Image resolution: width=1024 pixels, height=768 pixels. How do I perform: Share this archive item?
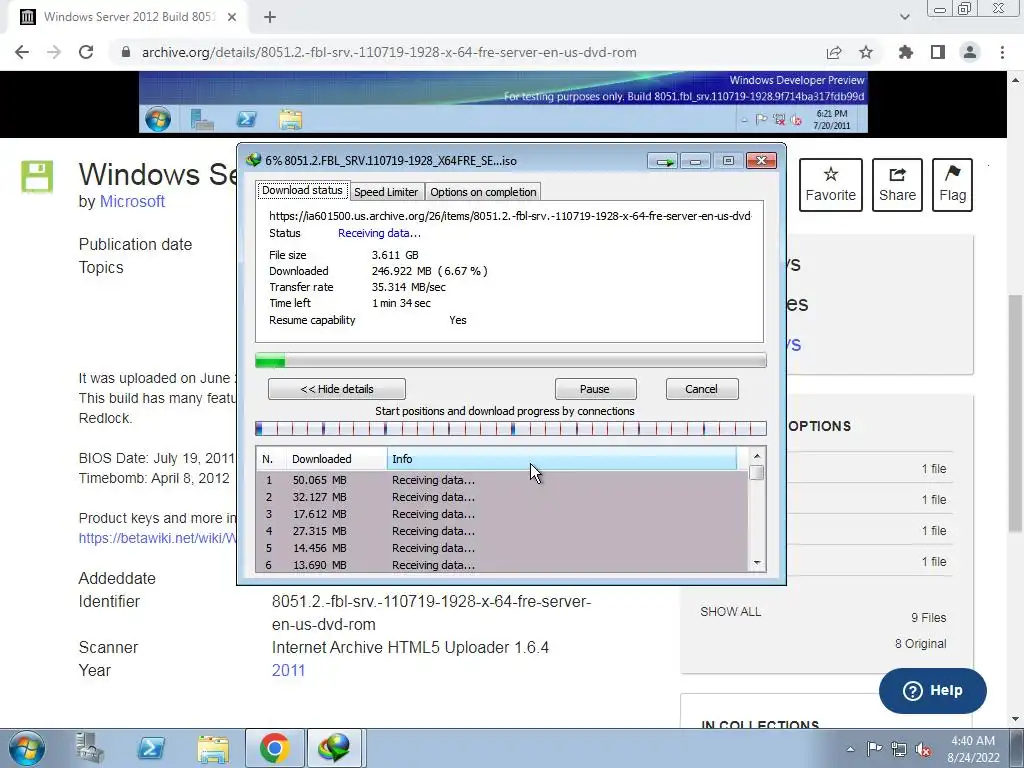pyautogui.click(x=897, y=185)
